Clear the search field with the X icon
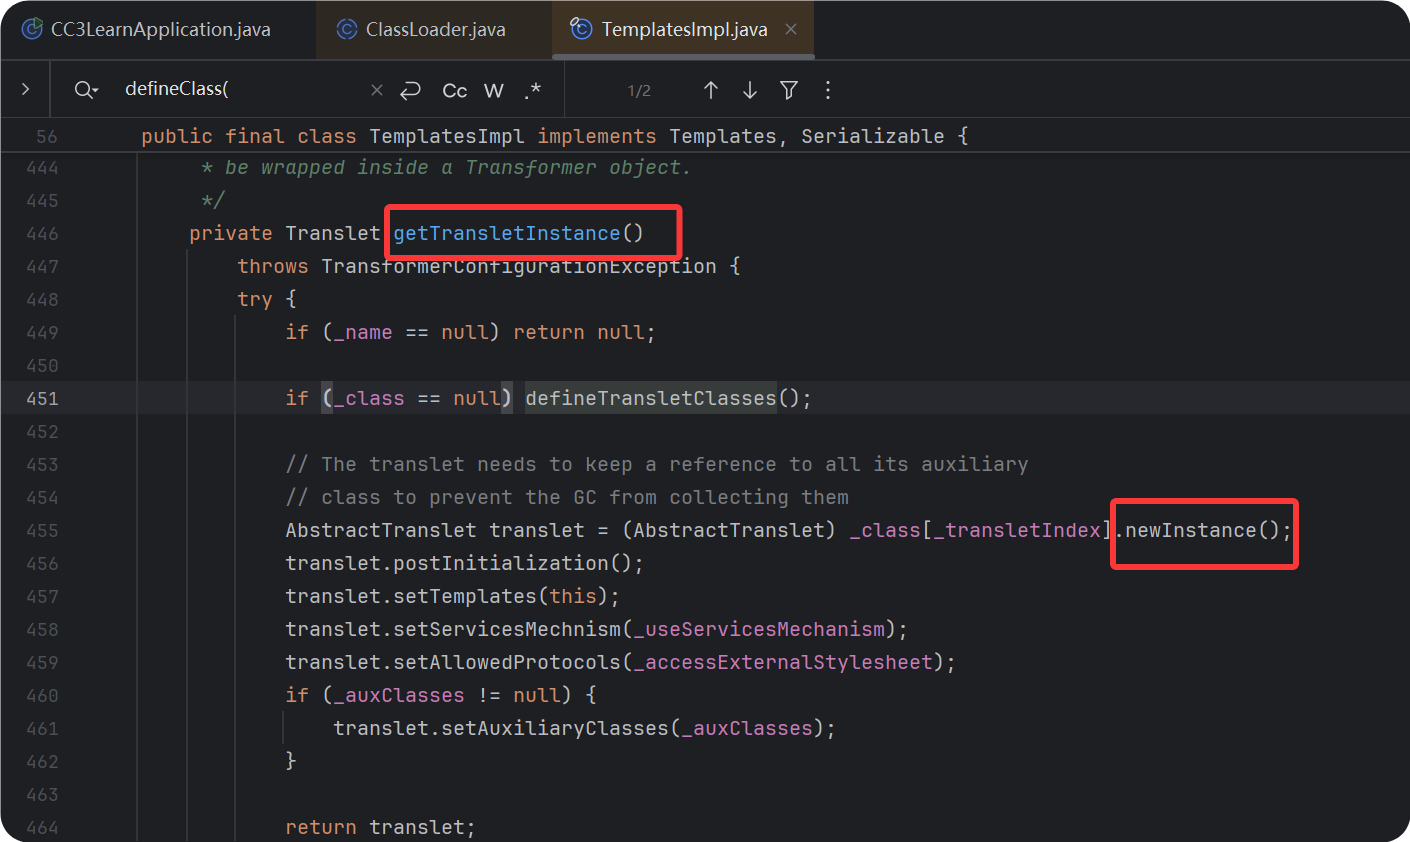This screenshot has height=842, width=1410. pyautogui.click(x=376, y=89)
